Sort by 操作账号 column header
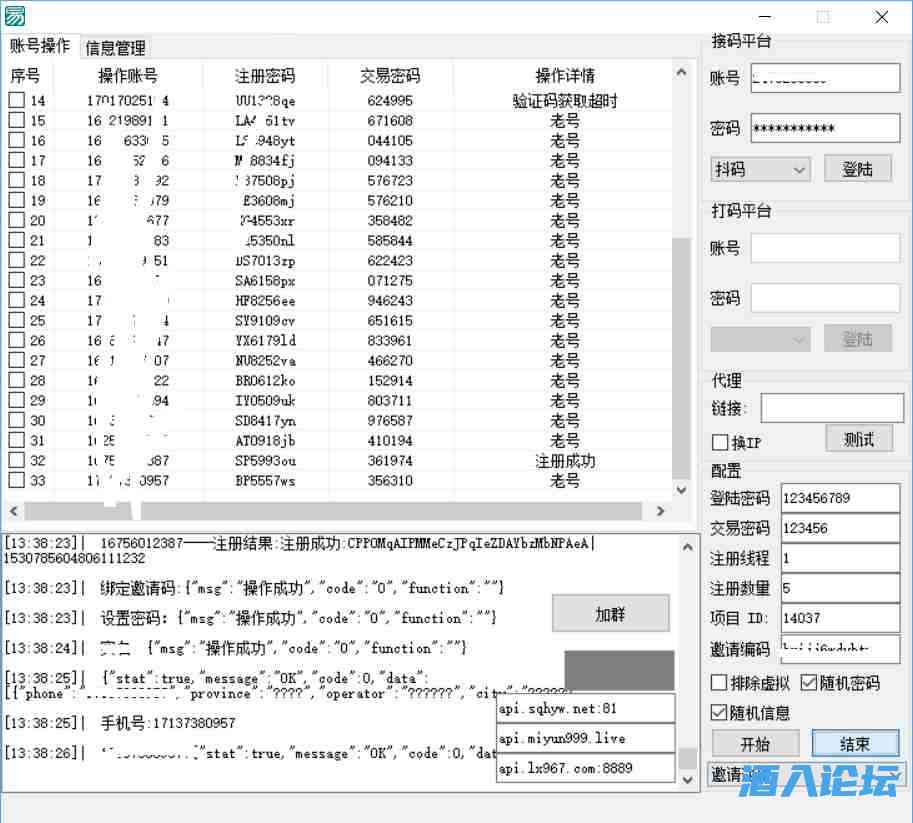Viewport: 913px width, 823px height. click(x=128, y=76)
